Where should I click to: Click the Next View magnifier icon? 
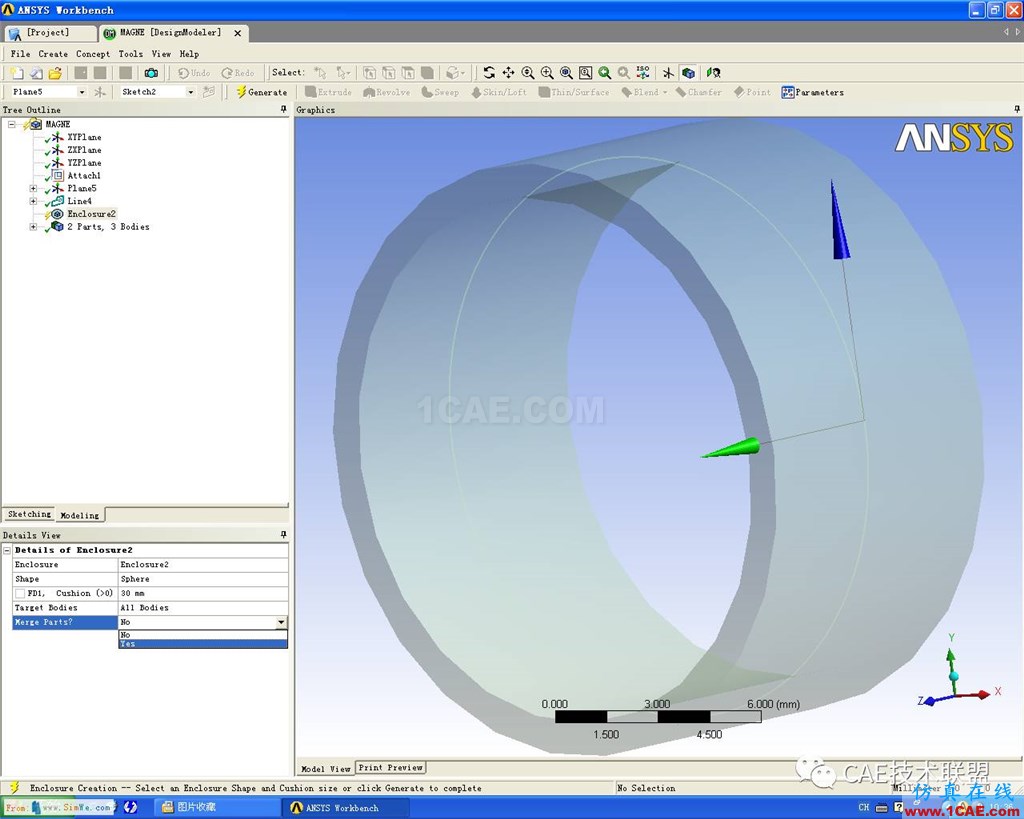pos(624,73)
